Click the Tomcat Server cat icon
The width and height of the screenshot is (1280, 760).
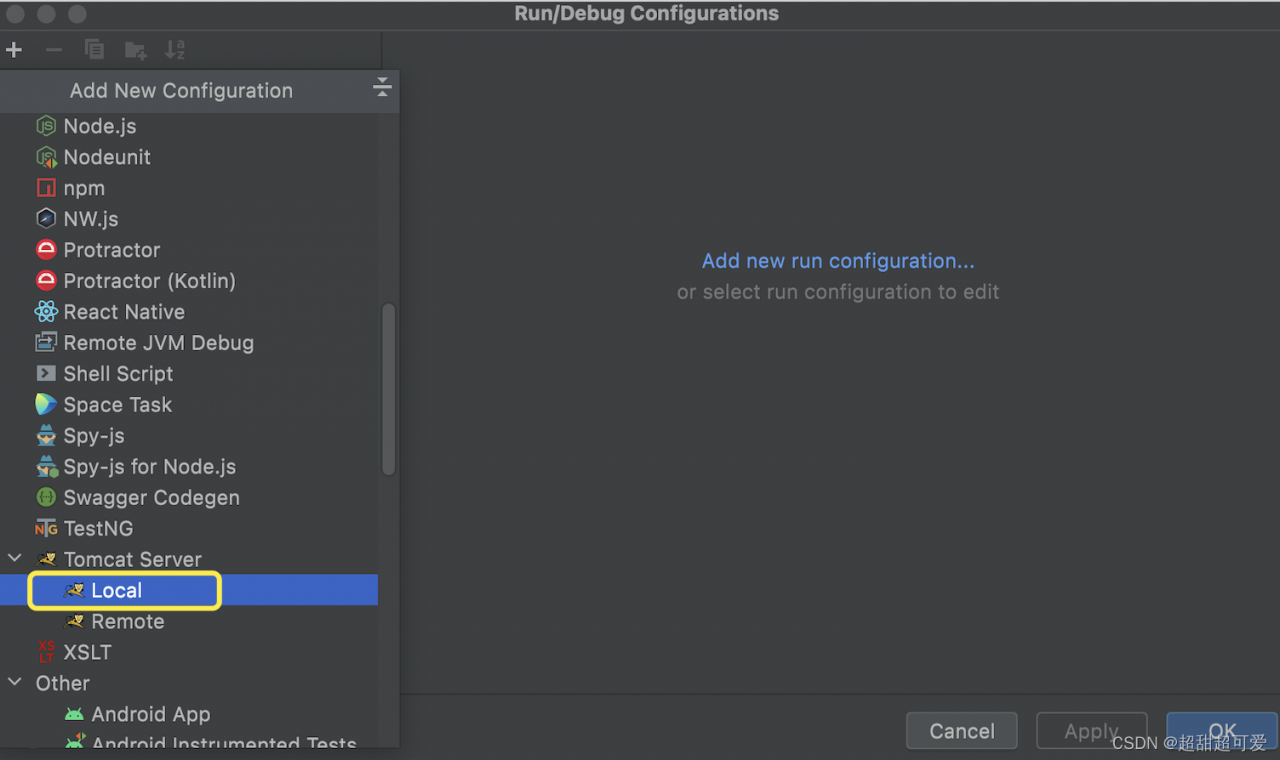tap(46, 560)
